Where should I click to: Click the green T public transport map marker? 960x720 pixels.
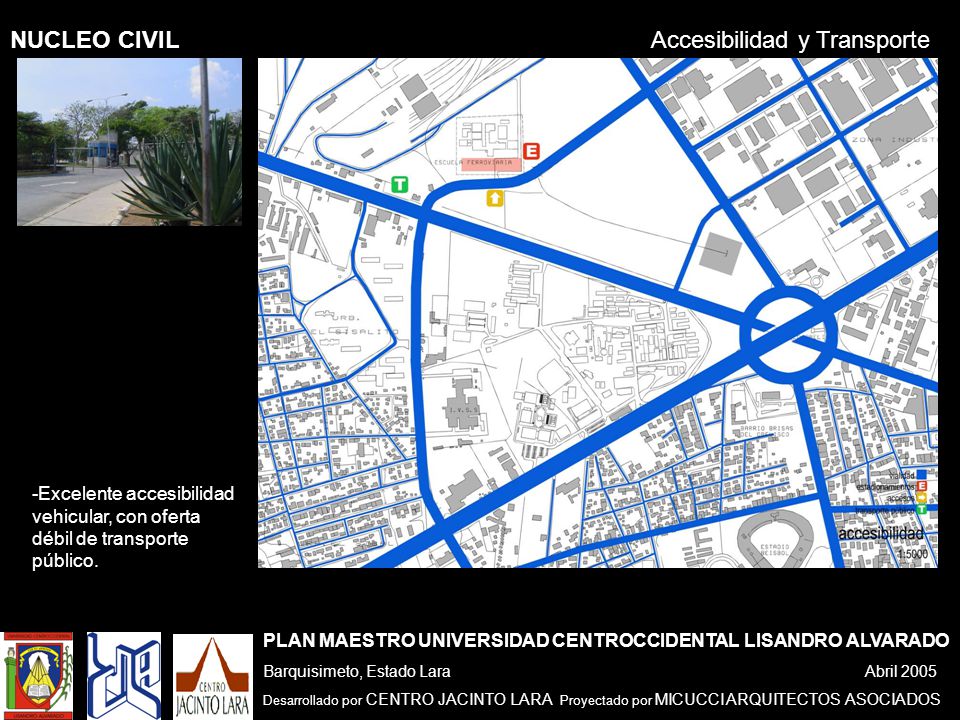[399, 184]
